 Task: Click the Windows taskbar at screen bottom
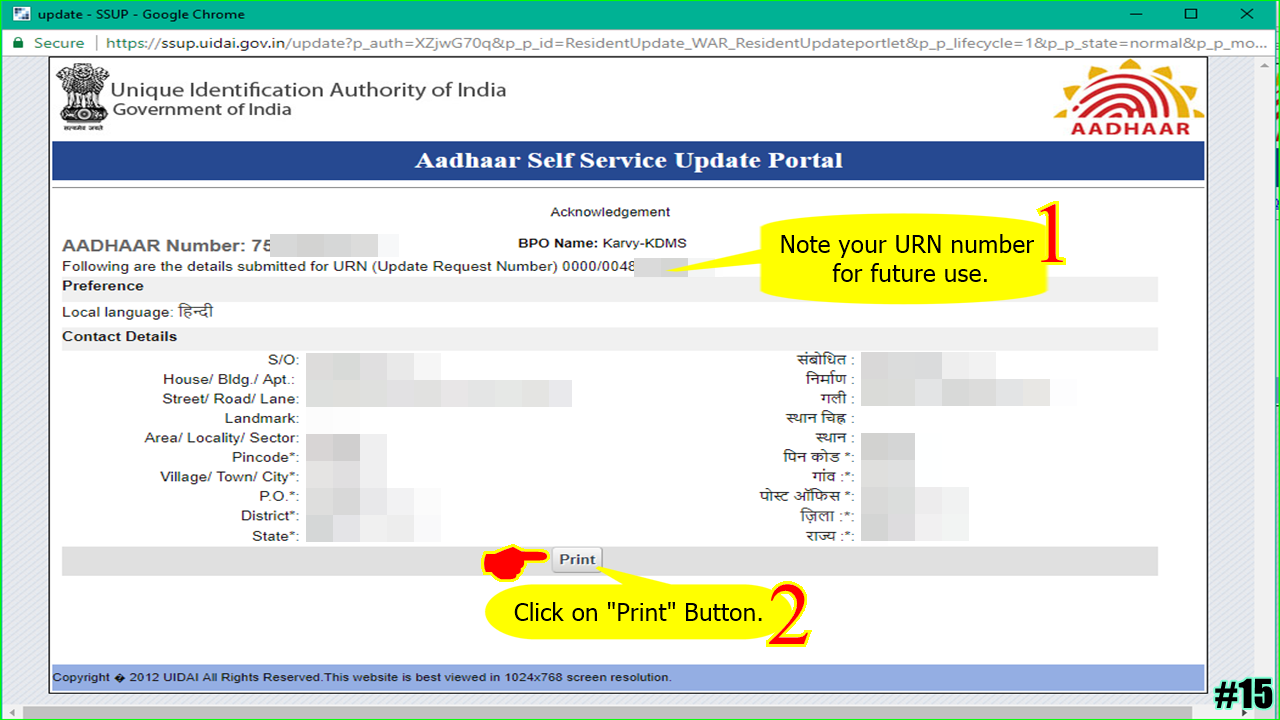pyautogui.click(x=640, y=712)
